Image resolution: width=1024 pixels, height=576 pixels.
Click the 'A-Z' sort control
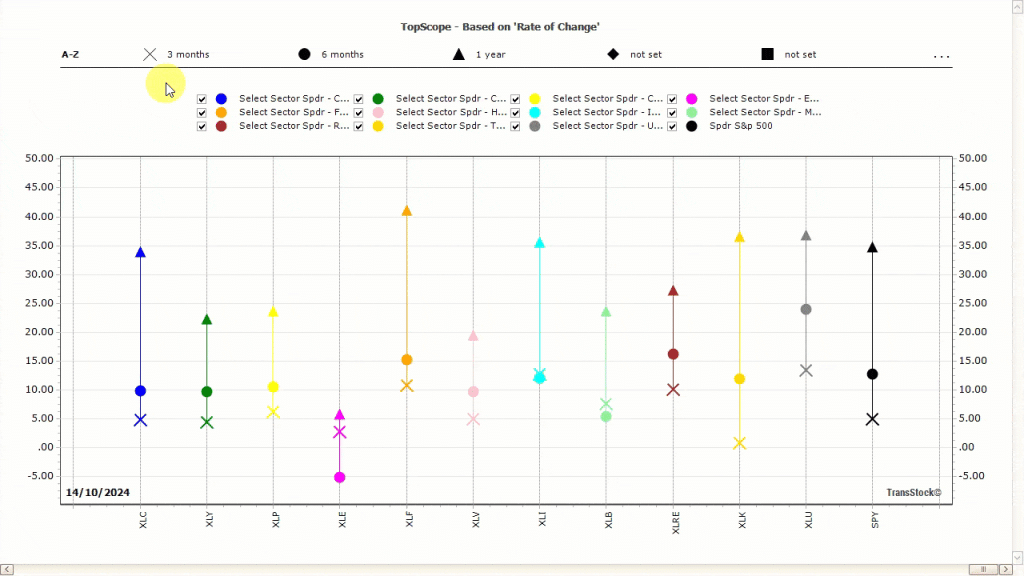click(70, 54)
